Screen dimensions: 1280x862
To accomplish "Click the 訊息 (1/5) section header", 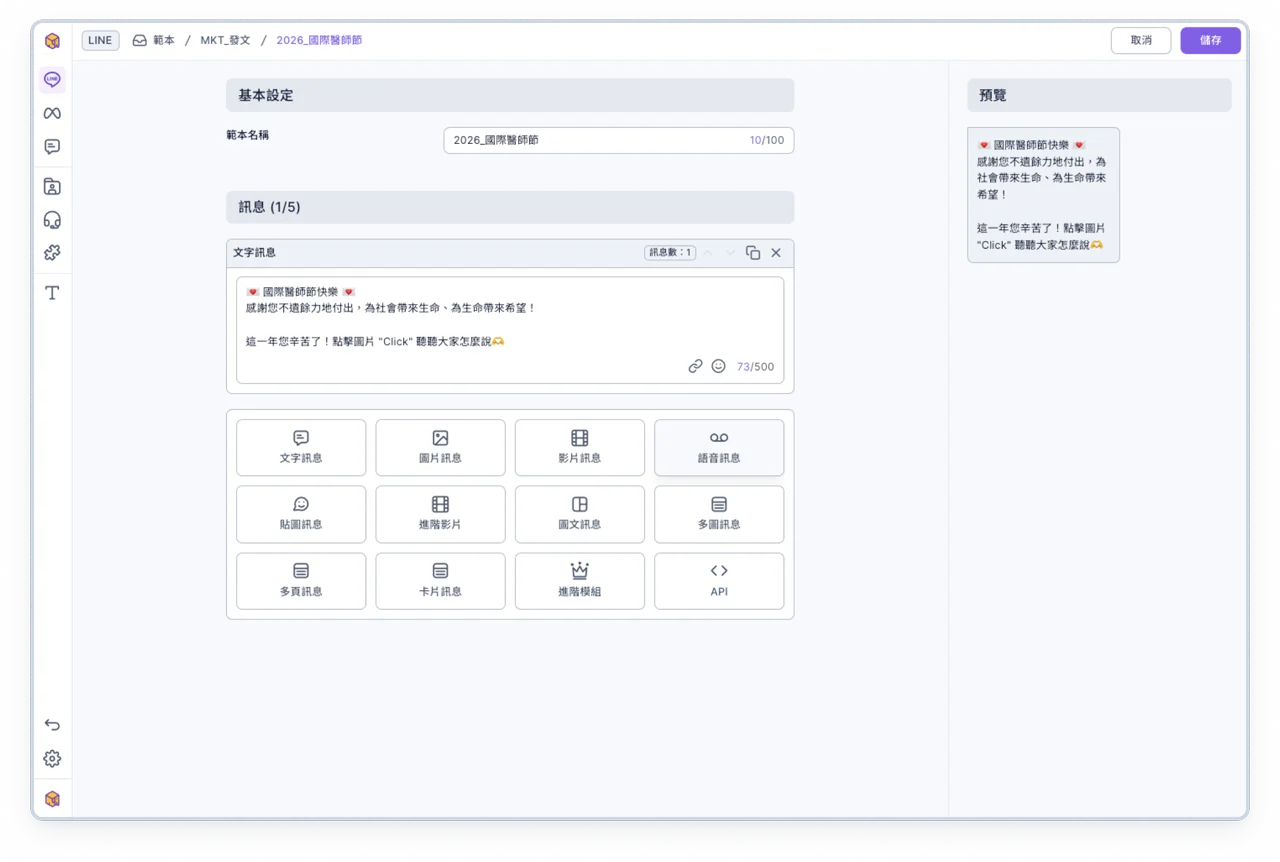I will tap(510, 208).
